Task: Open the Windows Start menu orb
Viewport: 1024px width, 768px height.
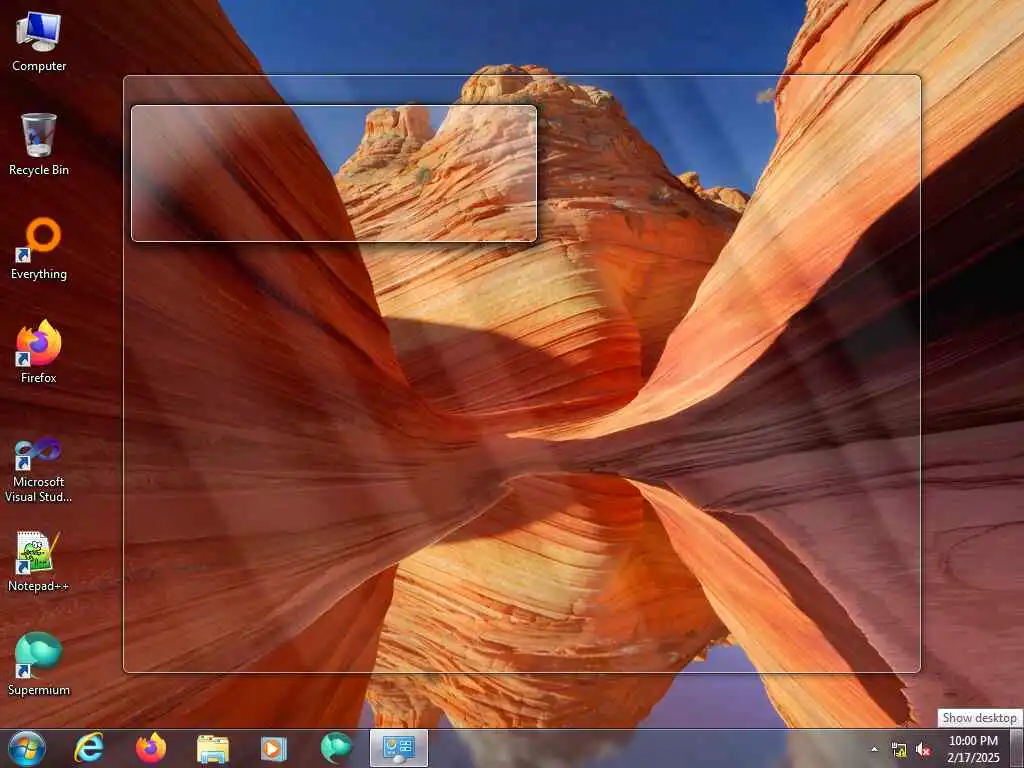Action: (27, 748)
